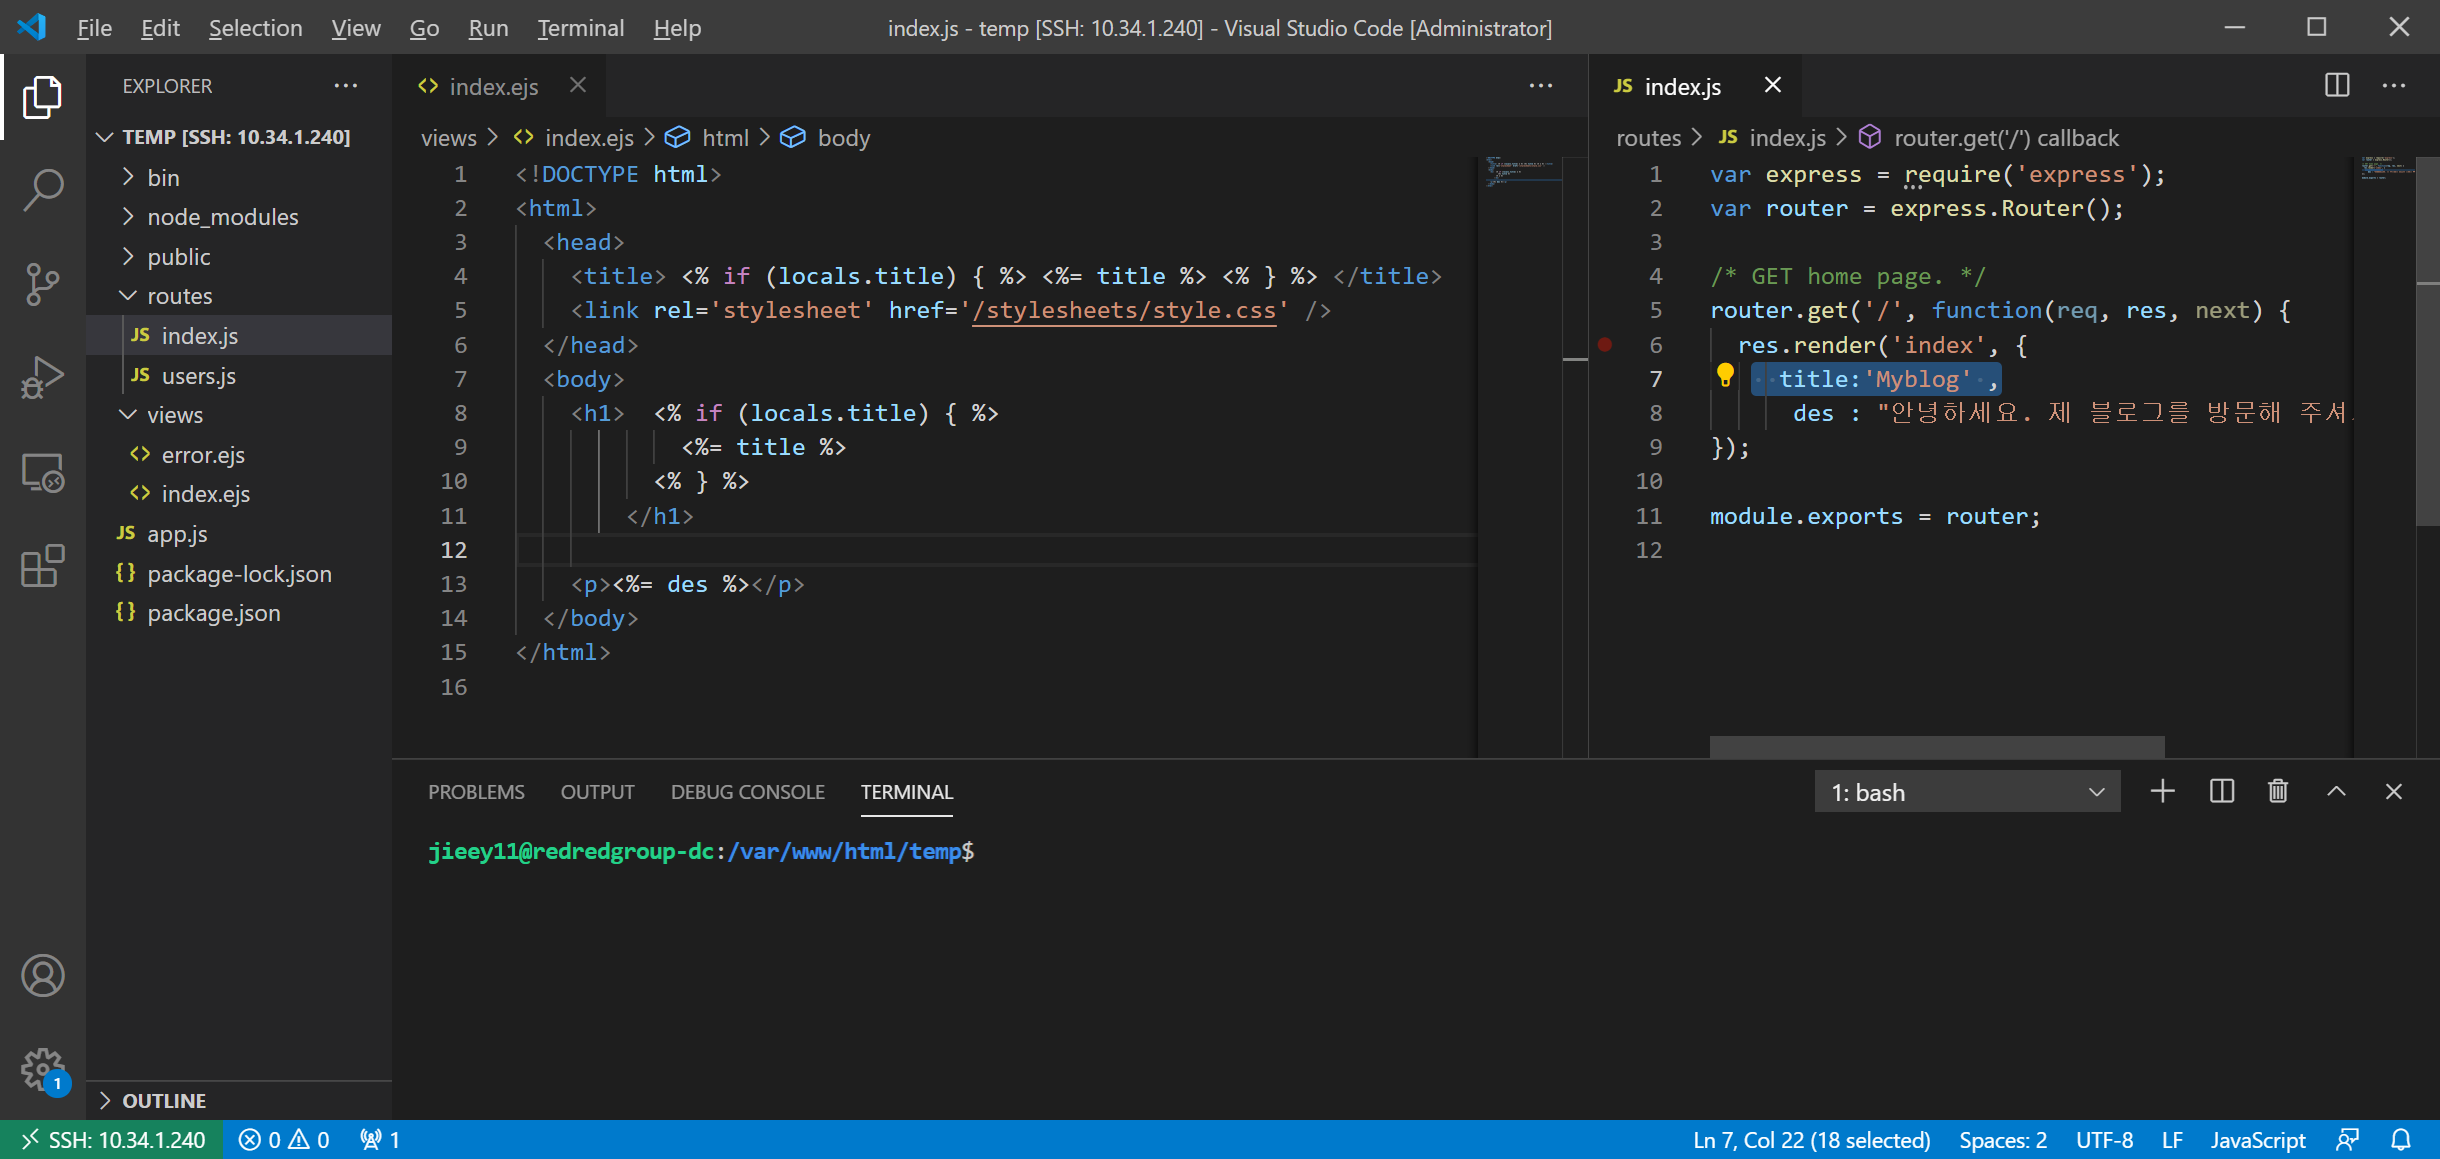Viewport: 2440px width, 1159px height.
Task: Click the horizontal scrollbar in index.js editor
Action: pyautogui.click(x=1936, y=746)
